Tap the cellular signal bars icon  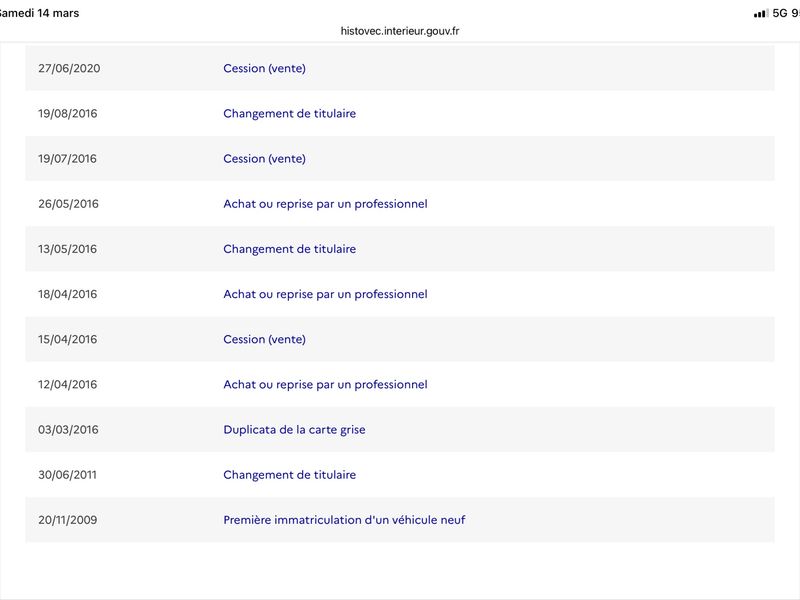760,13
